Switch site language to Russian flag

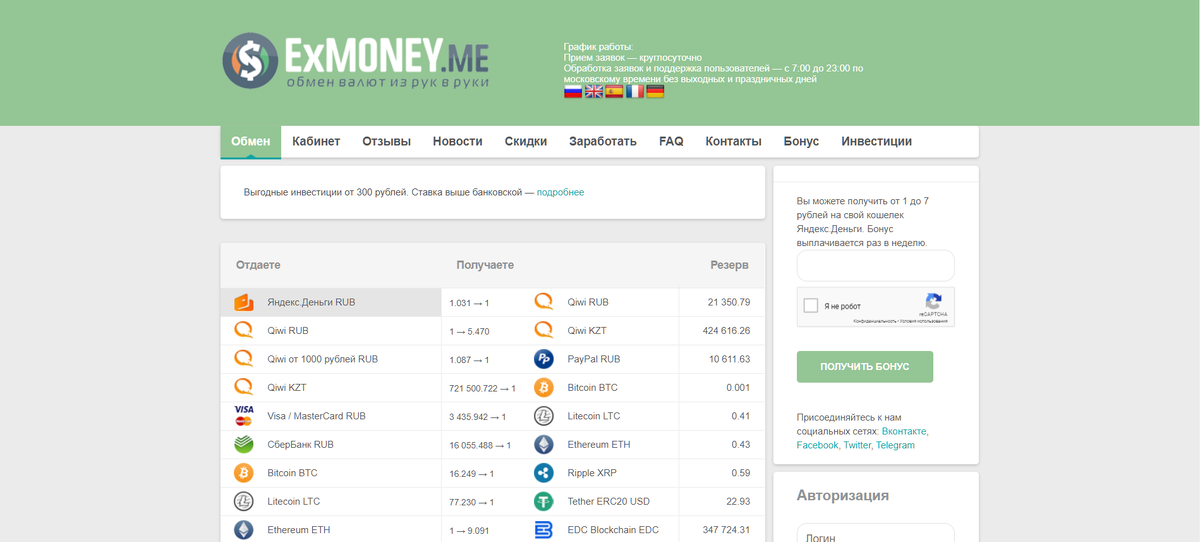point(573,91)
